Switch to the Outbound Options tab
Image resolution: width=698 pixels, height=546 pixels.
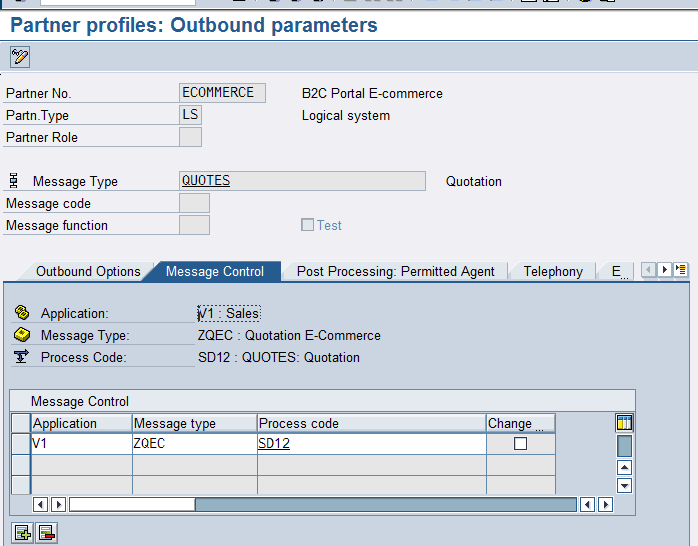pyautogui.click(x=88, y=272)
